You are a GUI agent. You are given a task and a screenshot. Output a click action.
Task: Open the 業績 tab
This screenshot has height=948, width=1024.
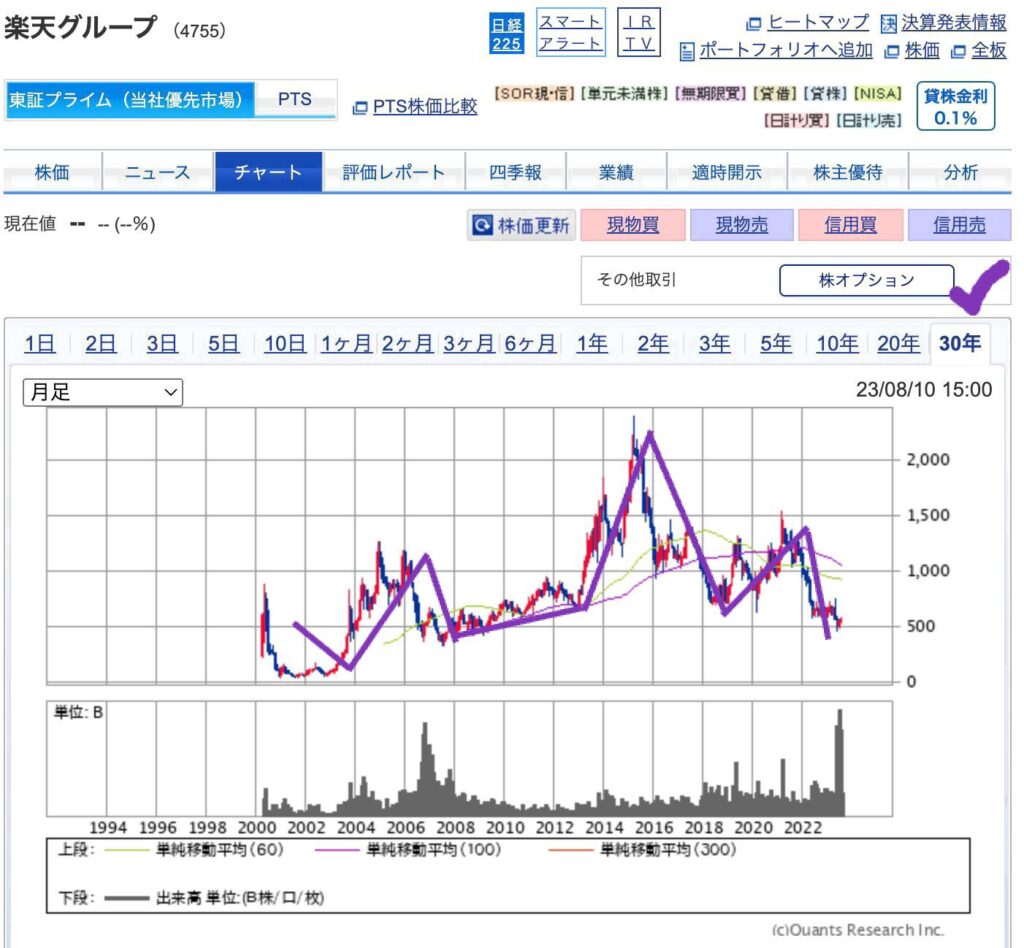[616, 172]
